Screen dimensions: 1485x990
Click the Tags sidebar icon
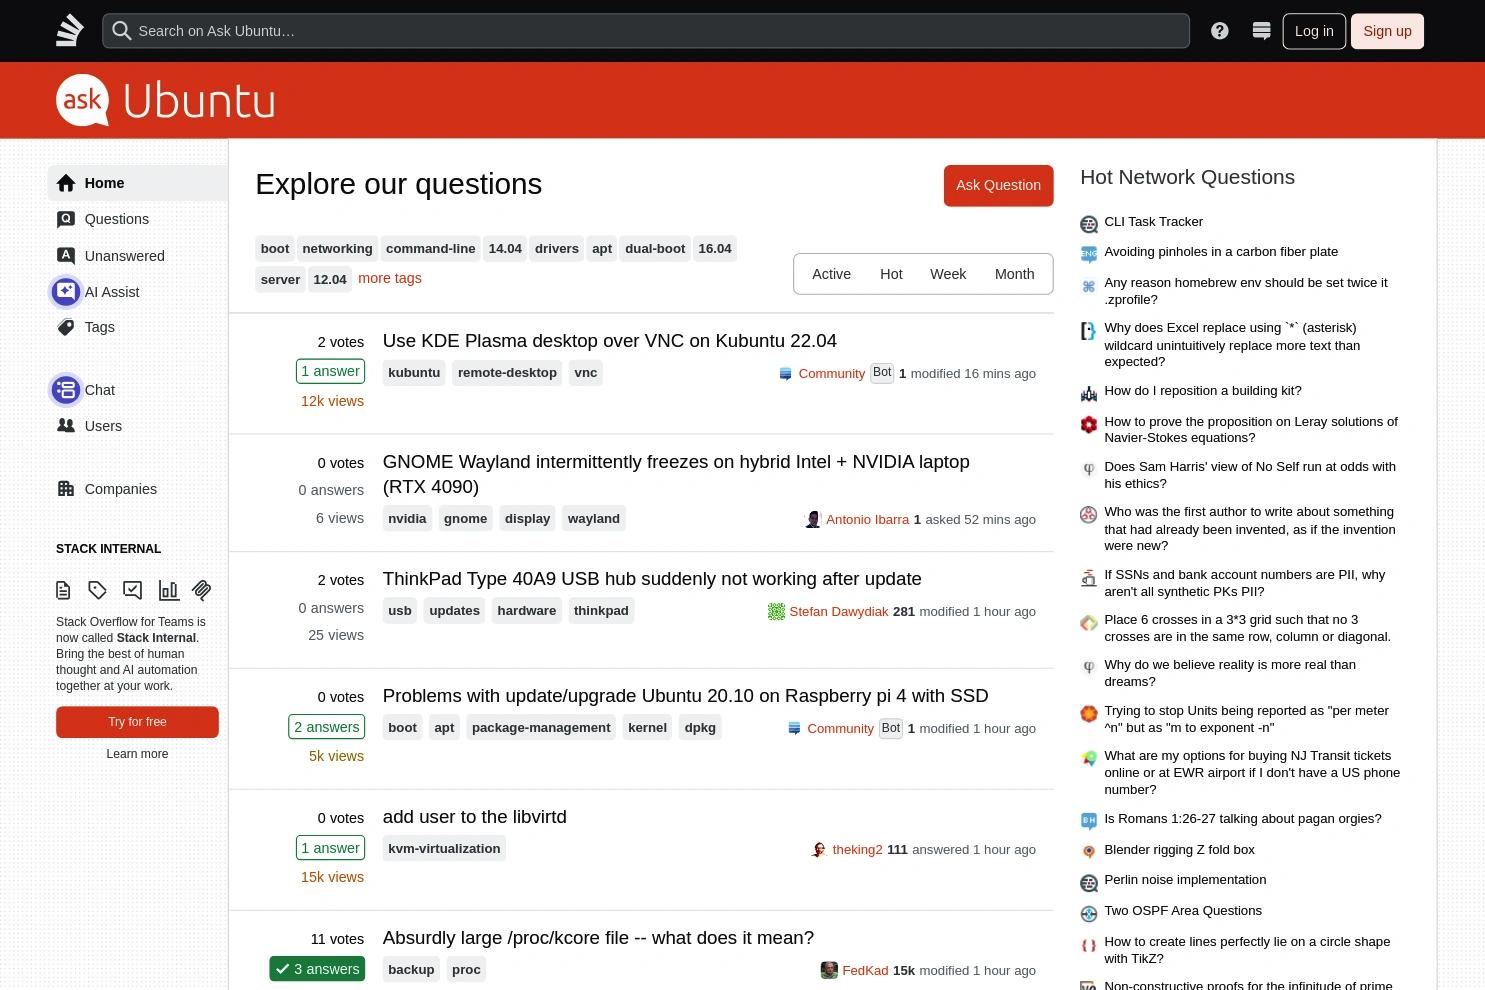(x=66, y=327)
